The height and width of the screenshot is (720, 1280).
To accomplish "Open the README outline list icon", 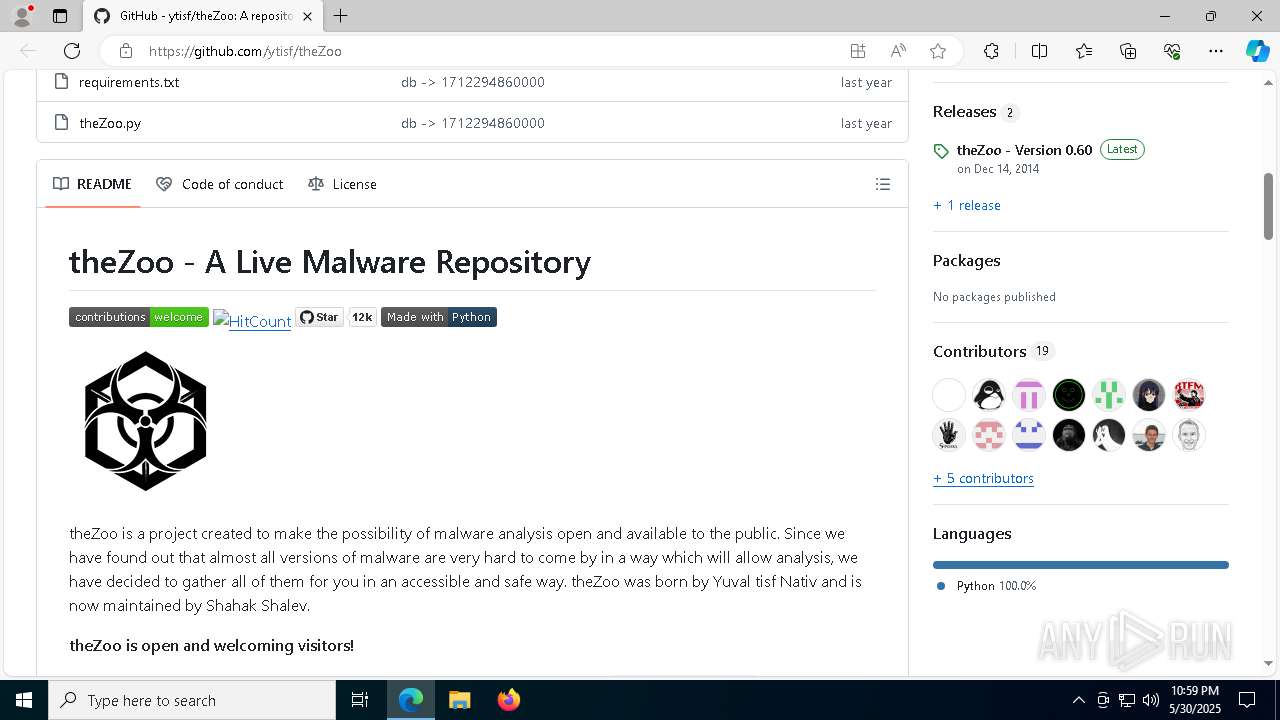I will 883,184.
